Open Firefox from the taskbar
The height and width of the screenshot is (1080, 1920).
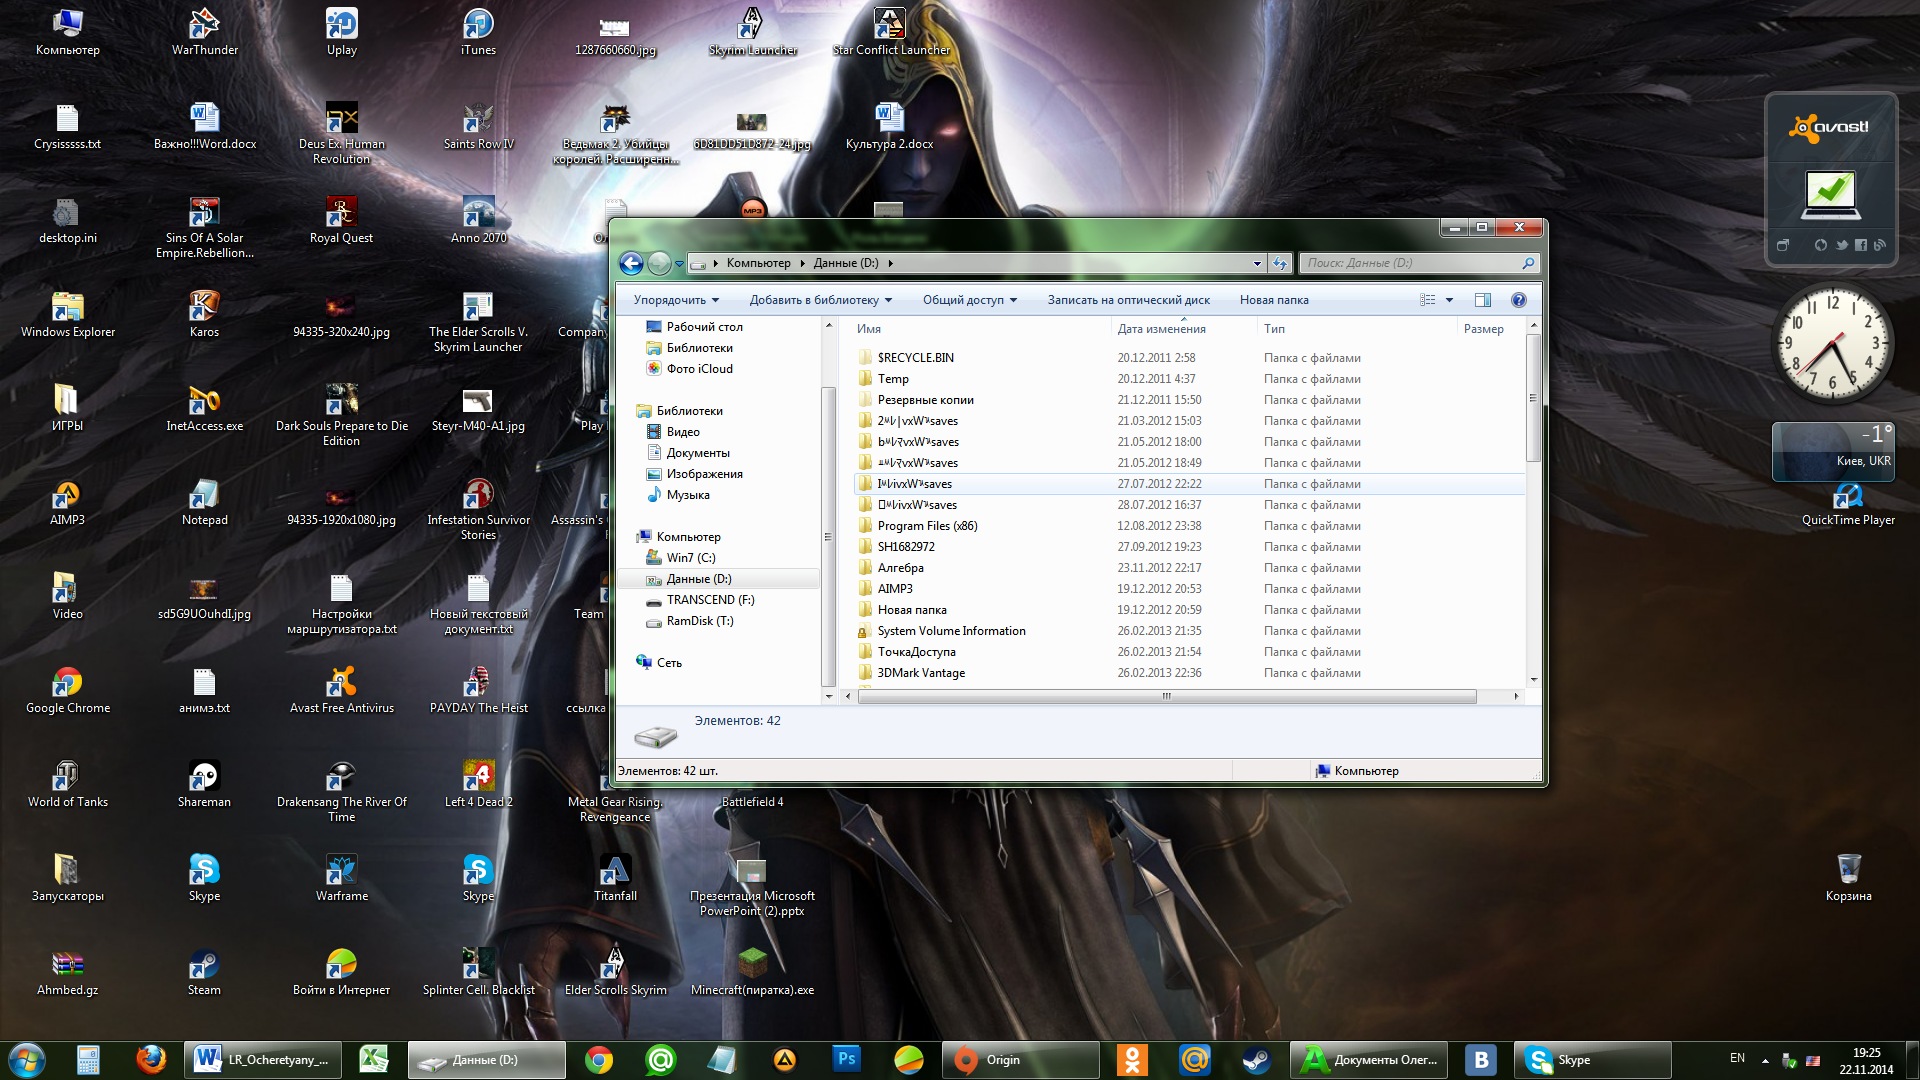(x=151, y=1059)
